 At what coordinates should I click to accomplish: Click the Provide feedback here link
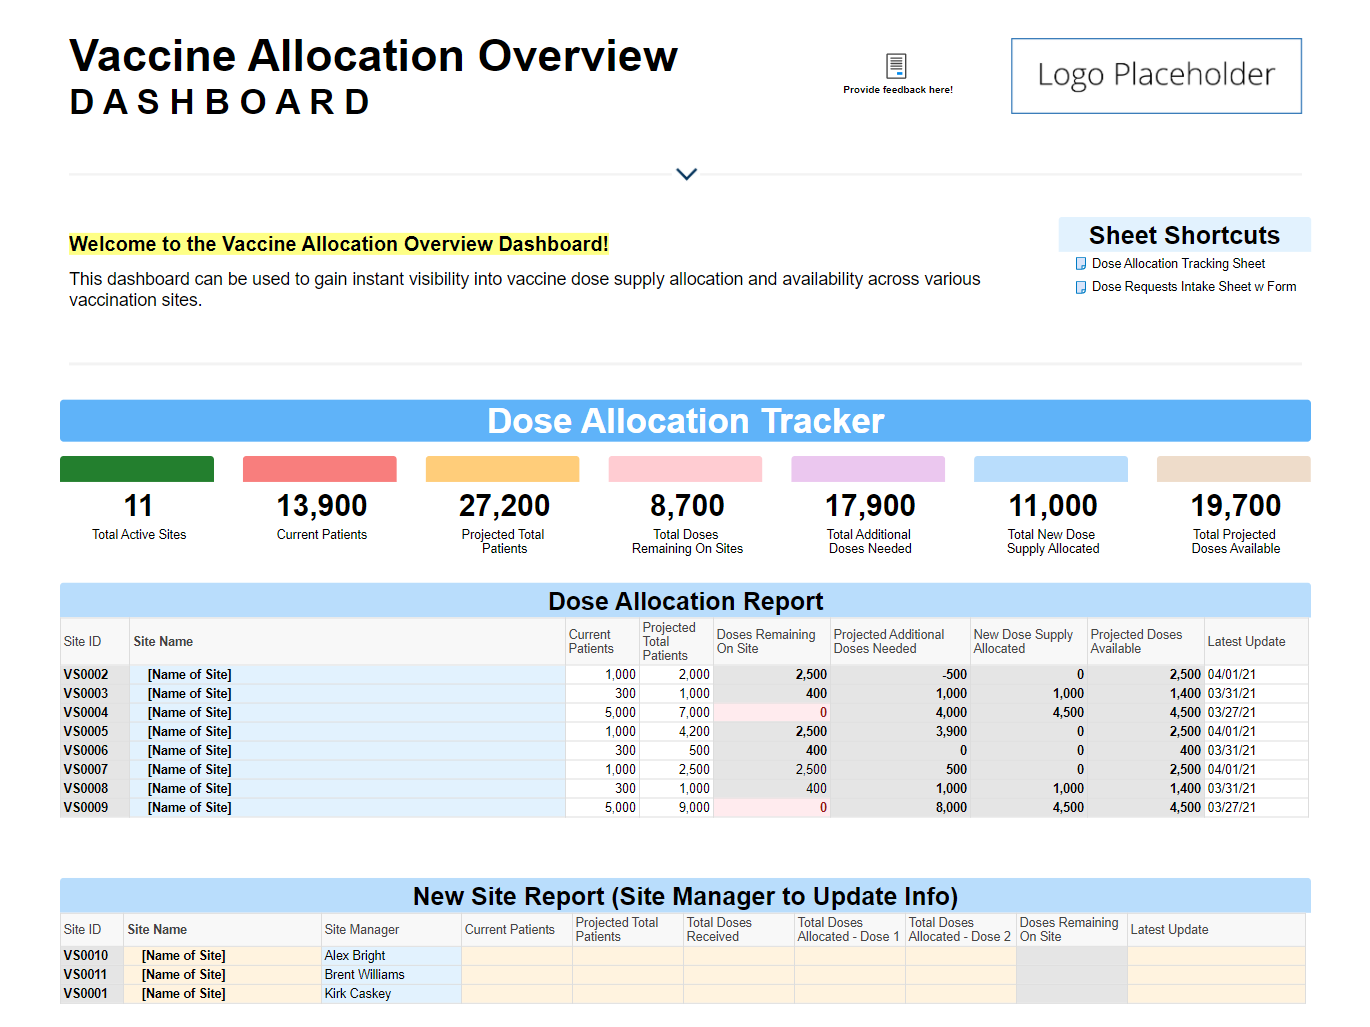(897, 90)
